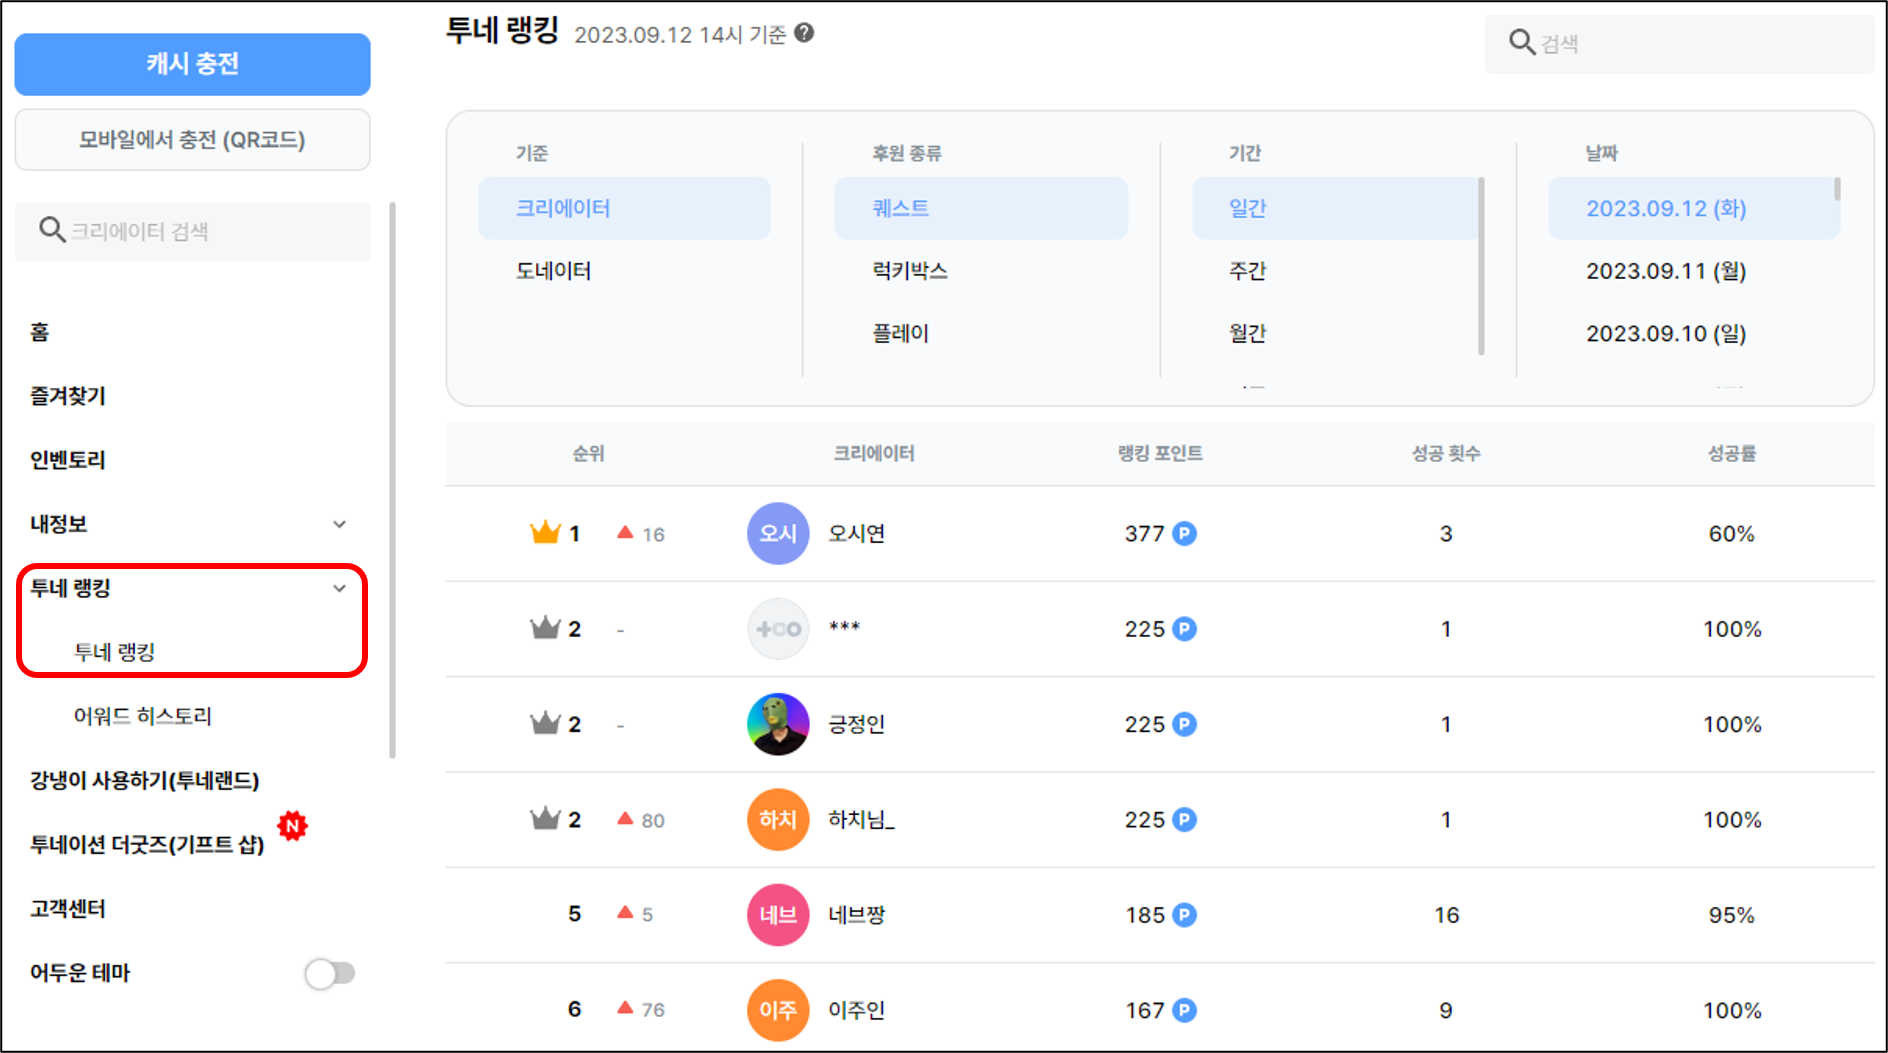1888x1053 pixels.
Task: Click the 기간 list scrollbar
Action: 1481,266
